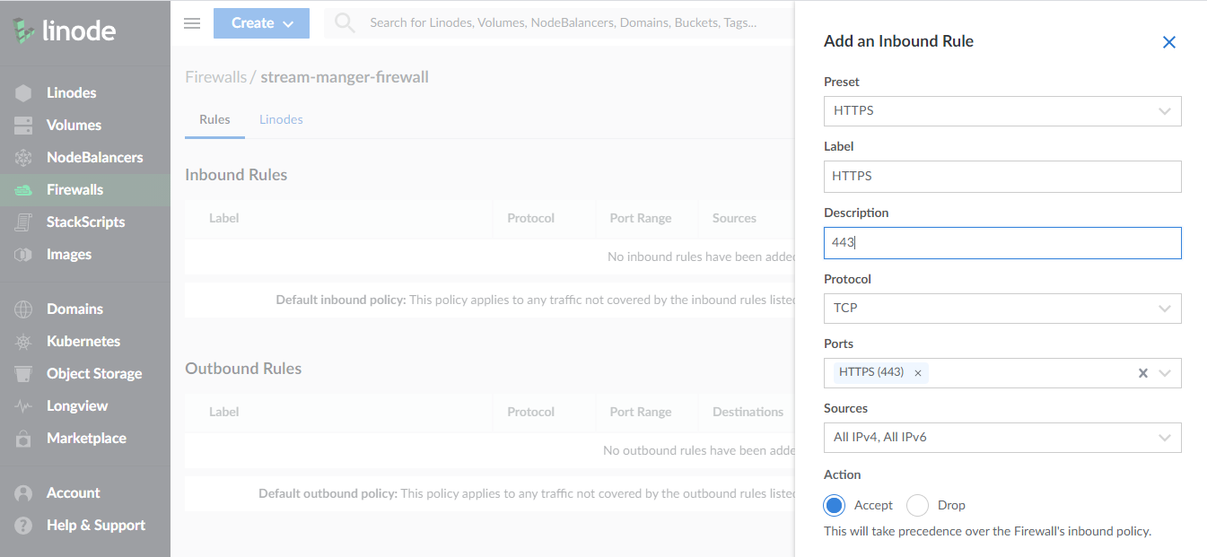Select the Drop action radio button
This screenshot has width=1207, height=557.
(x=918, y=505)
